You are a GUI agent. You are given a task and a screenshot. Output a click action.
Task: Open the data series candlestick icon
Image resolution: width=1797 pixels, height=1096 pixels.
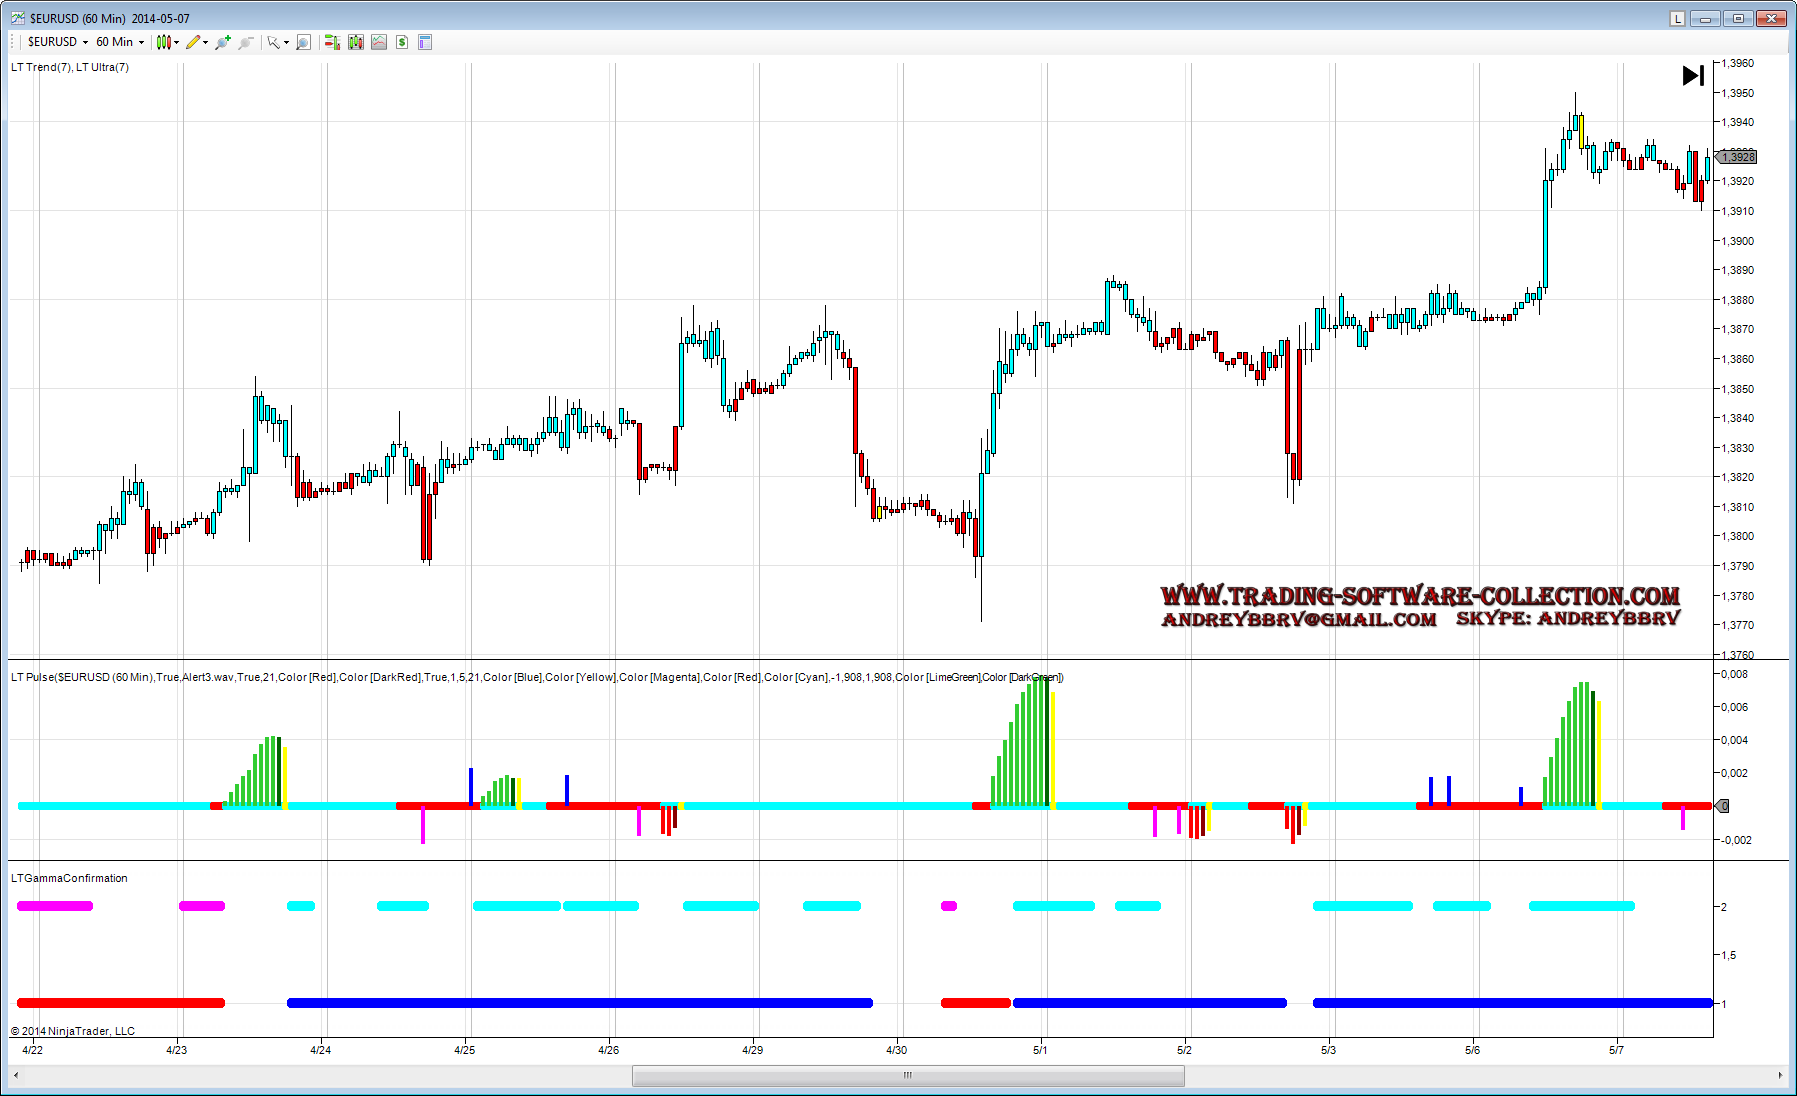(x=355, y=42)
